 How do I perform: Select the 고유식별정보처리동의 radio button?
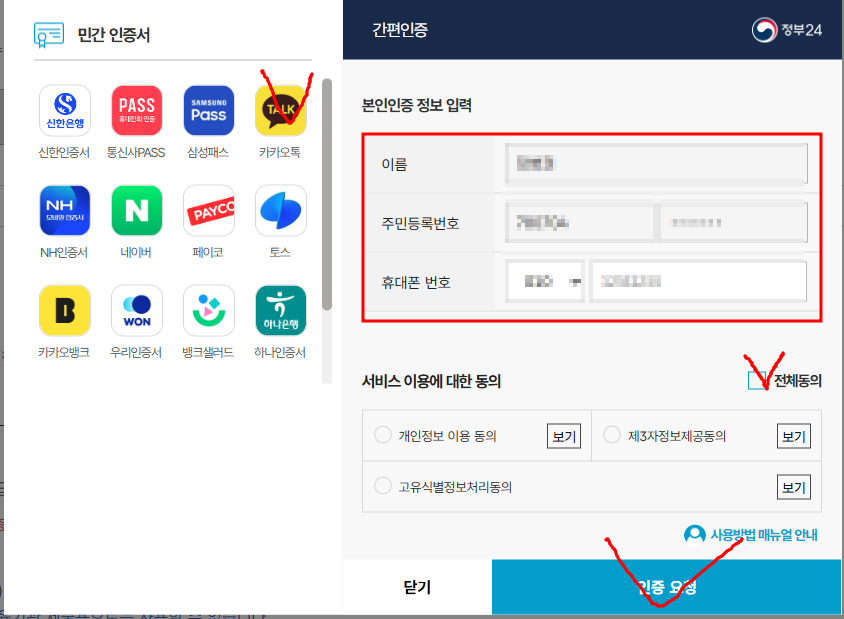point(383,485)
